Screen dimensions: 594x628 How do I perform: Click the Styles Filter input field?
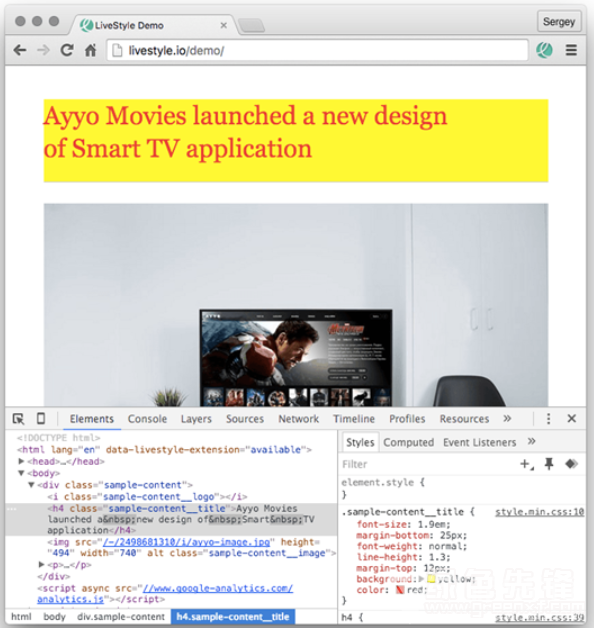click(429, 464)
